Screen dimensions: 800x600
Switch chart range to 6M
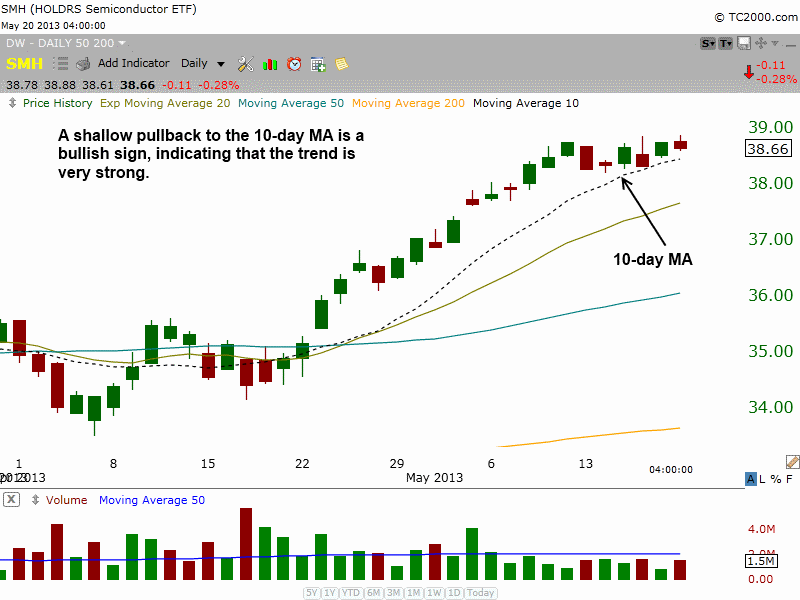(374, 593)
